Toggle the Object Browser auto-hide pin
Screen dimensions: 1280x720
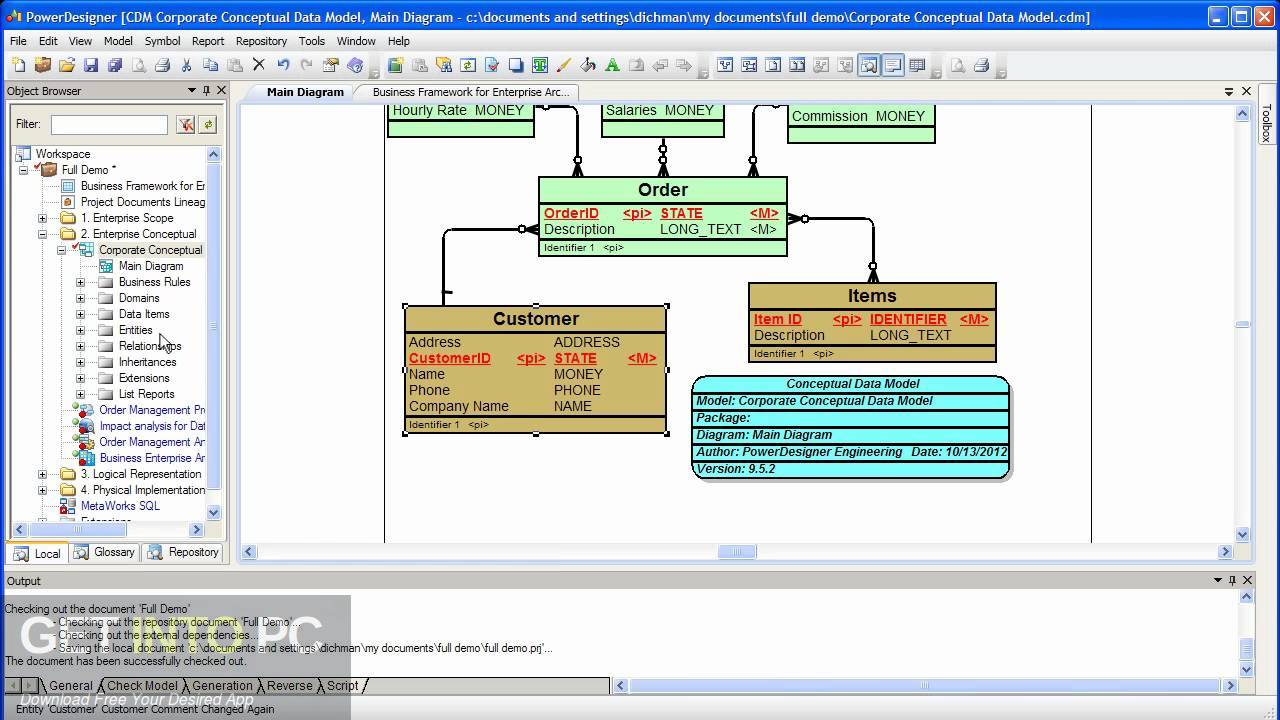pyautogui.click(x=206, y=90)
